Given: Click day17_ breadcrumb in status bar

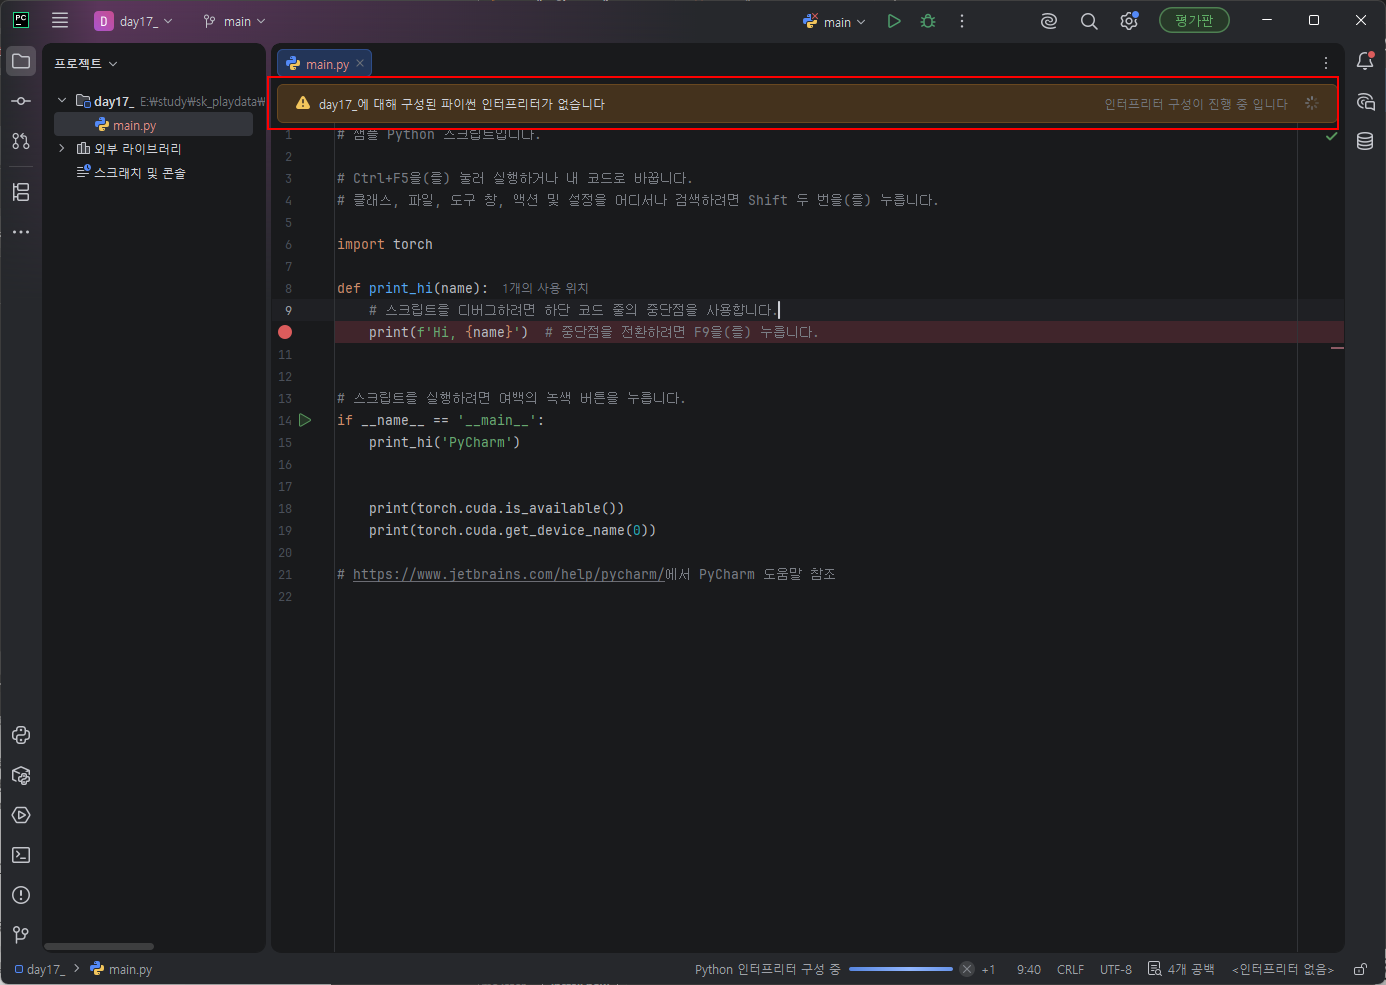Looking at the screenshot, I should (40, 969).
